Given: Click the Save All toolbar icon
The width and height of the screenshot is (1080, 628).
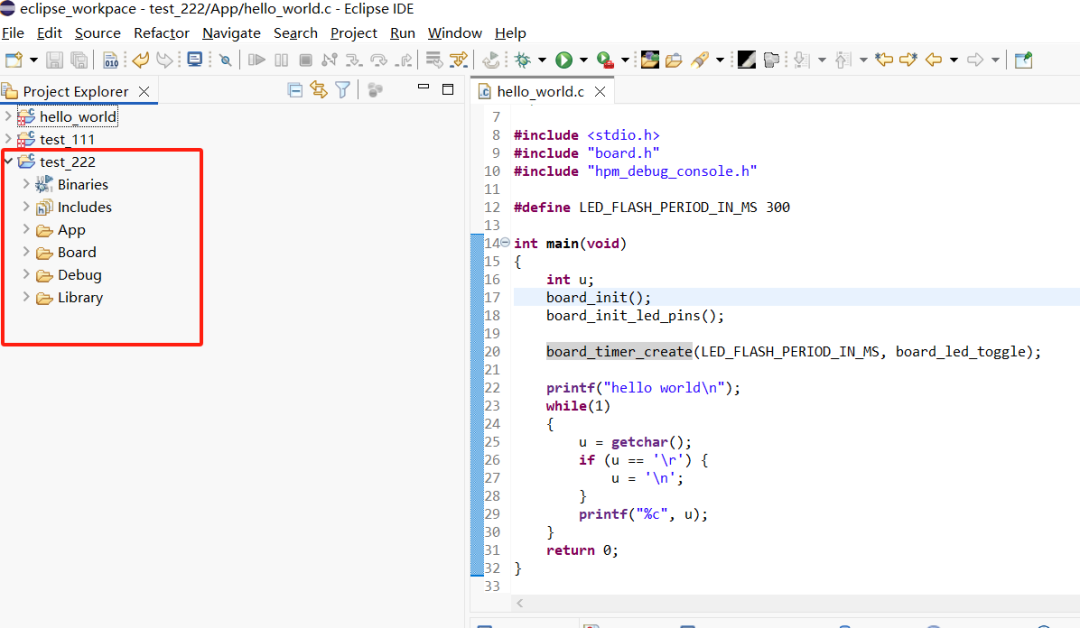Looking at the screenshot, I should (x=79, y=61).
